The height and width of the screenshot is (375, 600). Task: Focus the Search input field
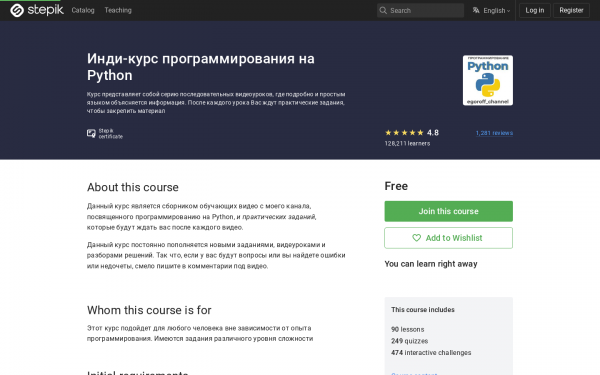[420, 10]
